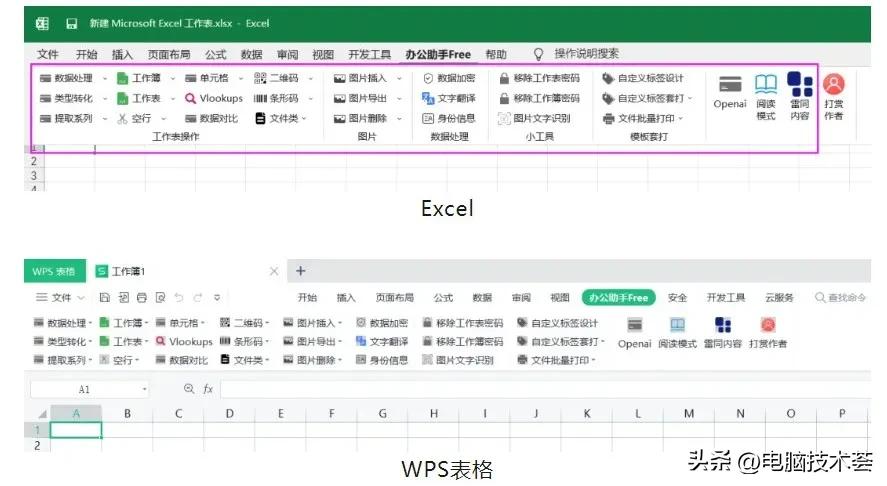Add a new WPS document tab
This screenshot has height=486, width=887.
pos(300,271)
